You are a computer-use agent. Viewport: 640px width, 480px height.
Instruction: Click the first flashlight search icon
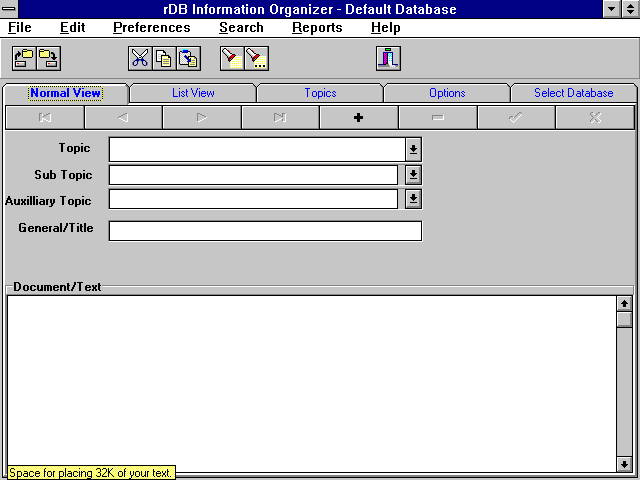(x=231, y=58)
